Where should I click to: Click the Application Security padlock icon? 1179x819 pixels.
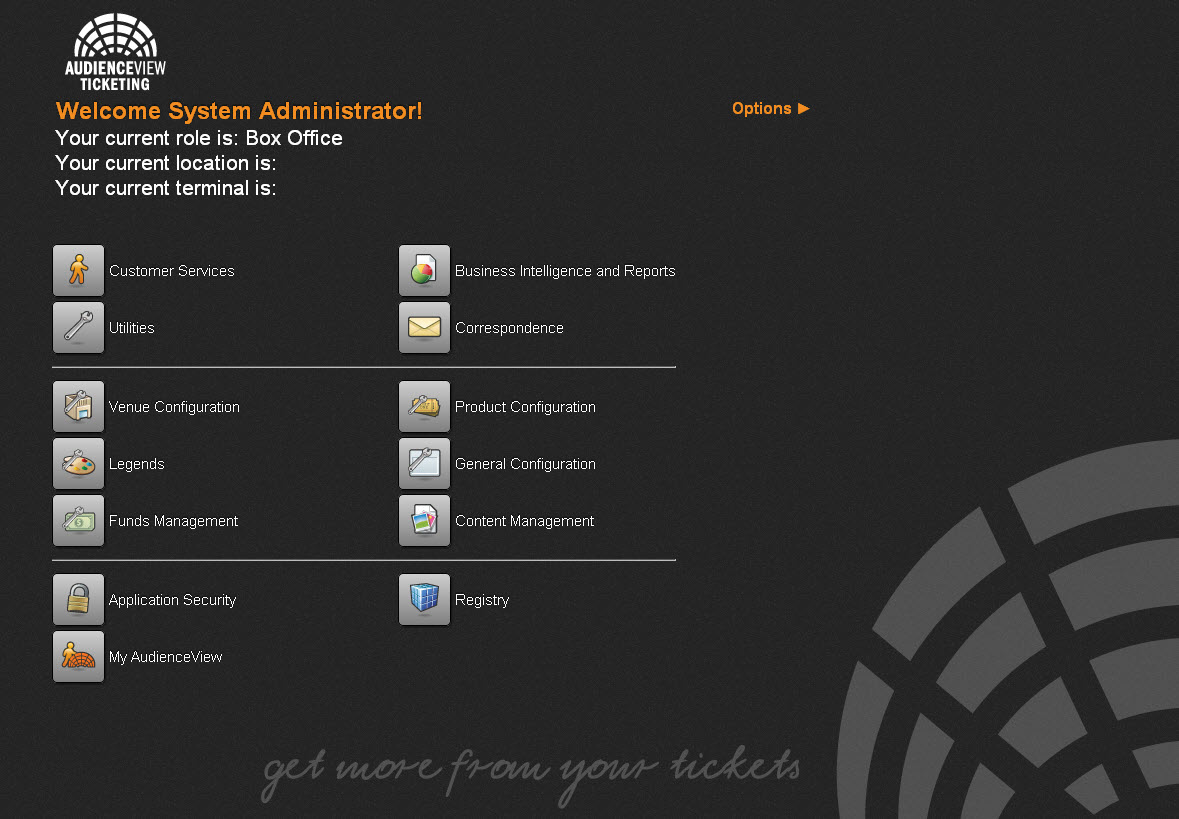tap(78, 599)
